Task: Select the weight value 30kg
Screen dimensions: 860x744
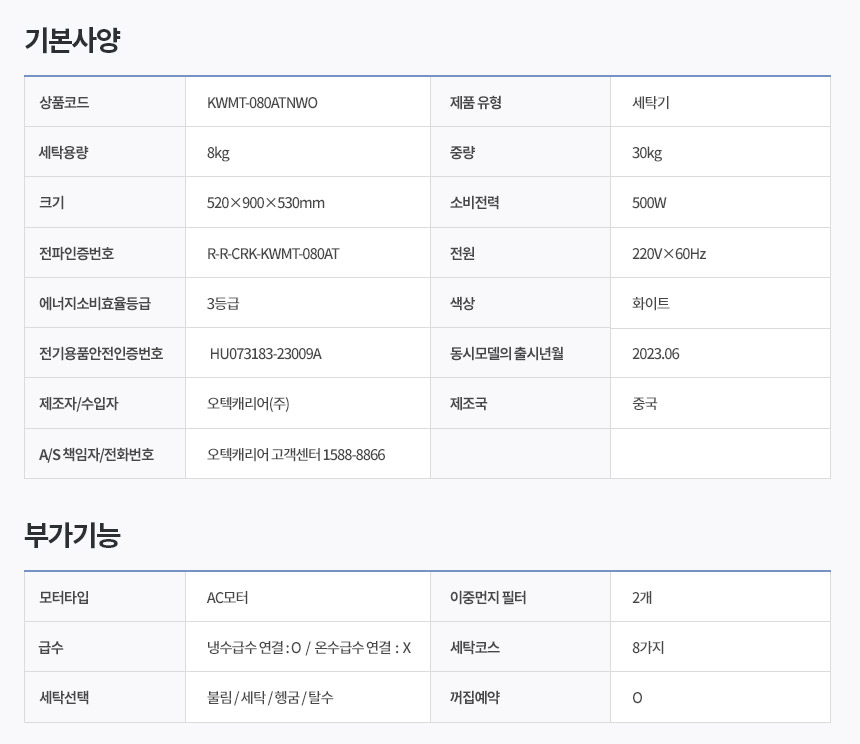Action: click(647, 153)
